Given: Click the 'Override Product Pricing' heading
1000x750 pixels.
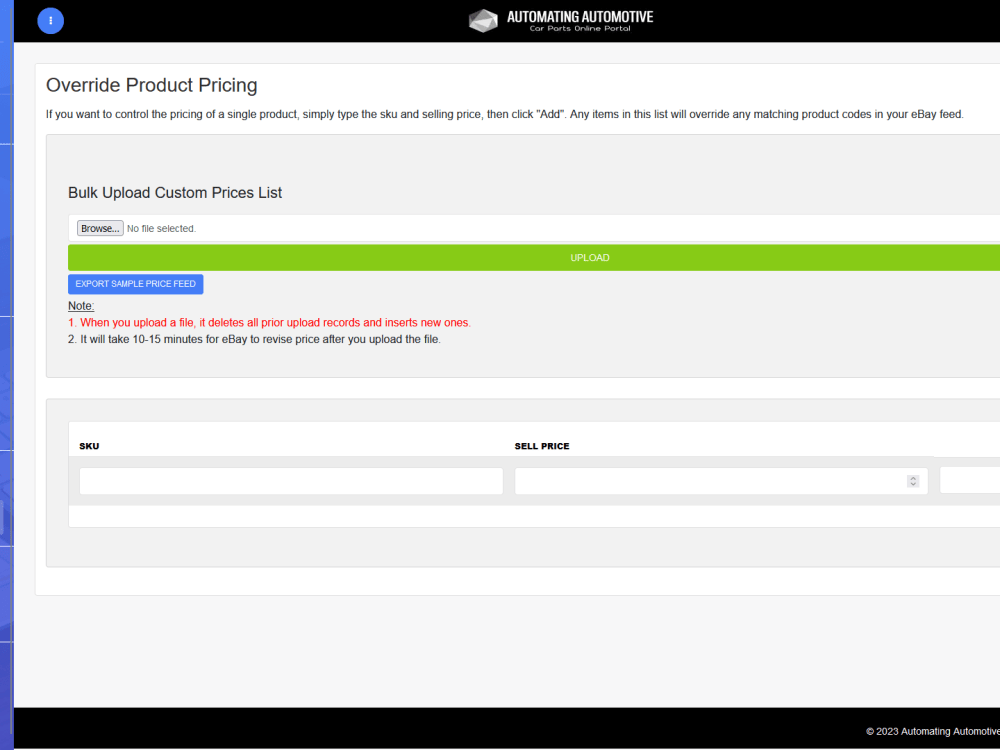Looking at the screenshot, I should click(x=152, y=85).
